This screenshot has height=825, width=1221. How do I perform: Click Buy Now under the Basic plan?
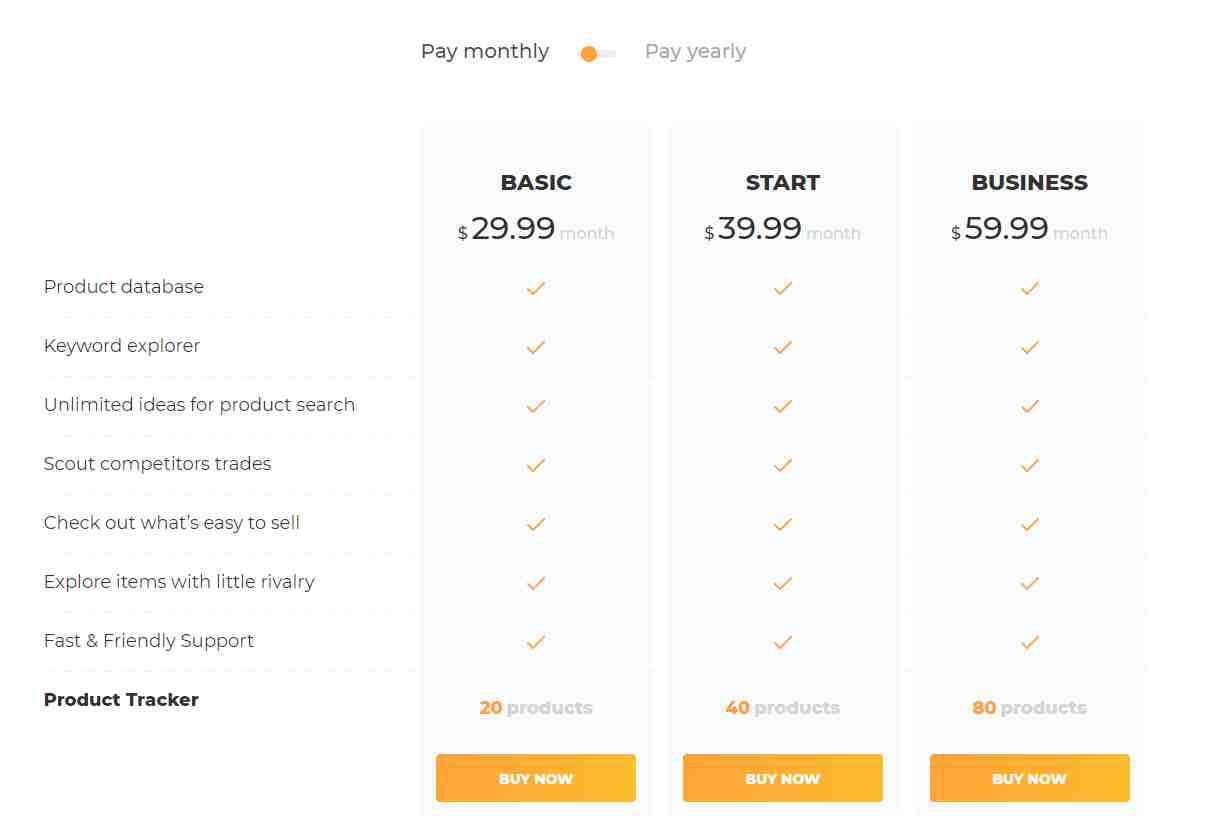536,778
